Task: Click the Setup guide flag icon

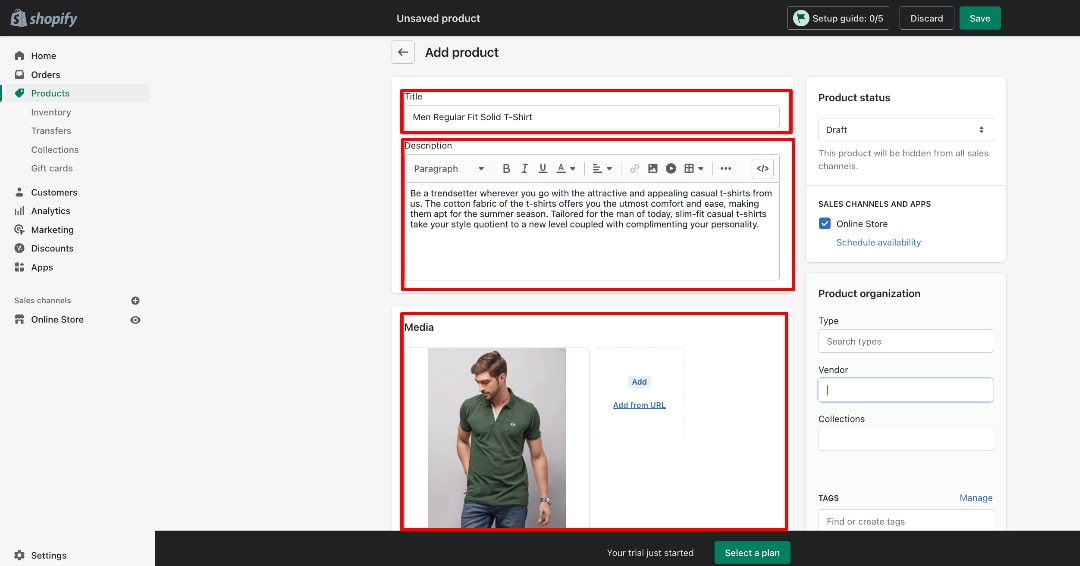Action: pyautogui.click(x=801, y=19)
